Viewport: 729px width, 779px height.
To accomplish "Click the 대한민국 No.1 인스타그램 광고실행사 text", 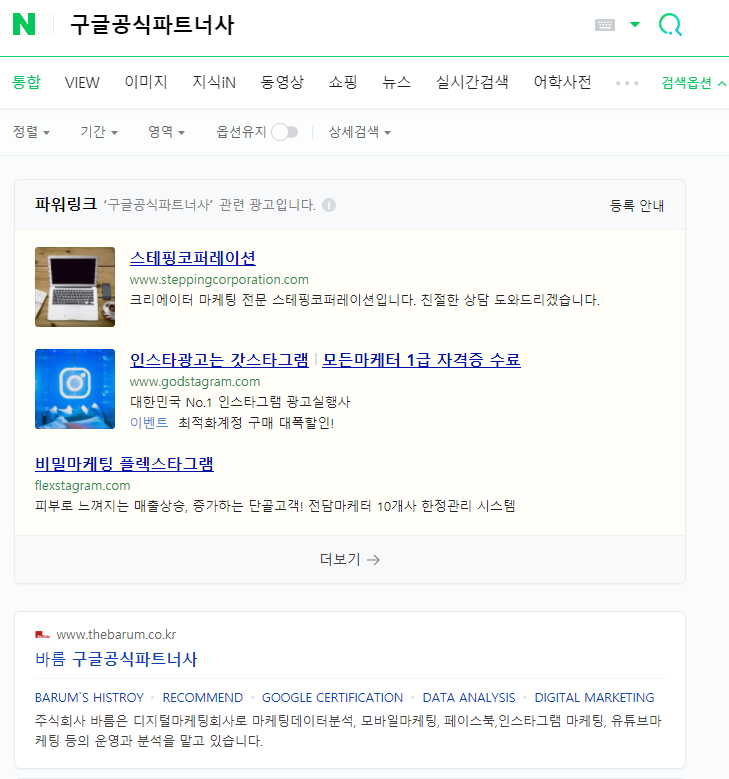I will pyautogui.click(x=240, y=401).
